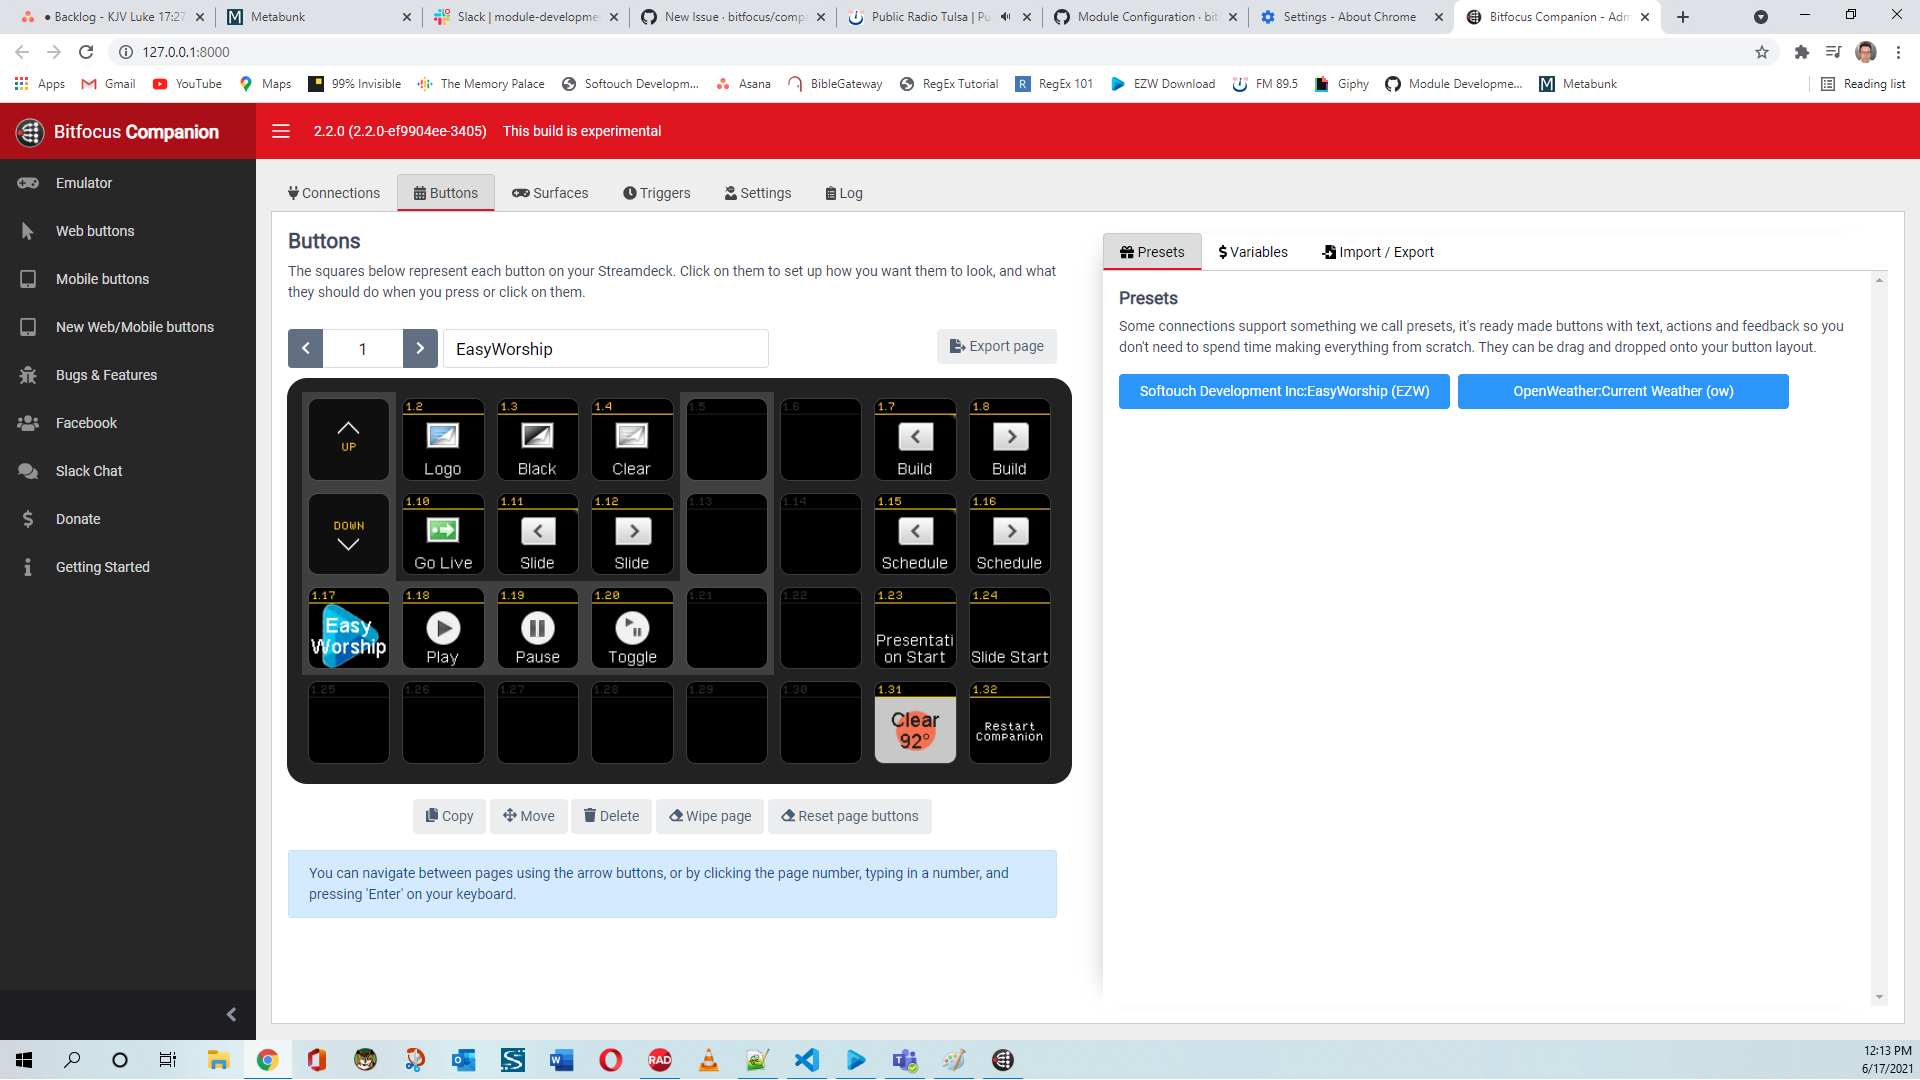
Task: Open Softouch Development Inc:EasyWorship presets
Action: pyautogui.click(x=1283, y=391)
